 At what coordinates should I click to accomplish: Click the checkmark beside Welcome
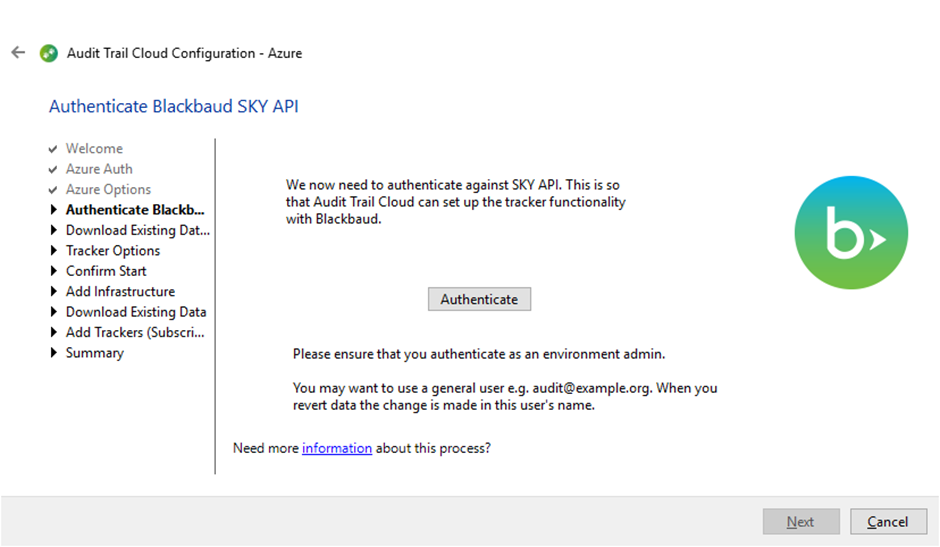click(x=53, y=149)
